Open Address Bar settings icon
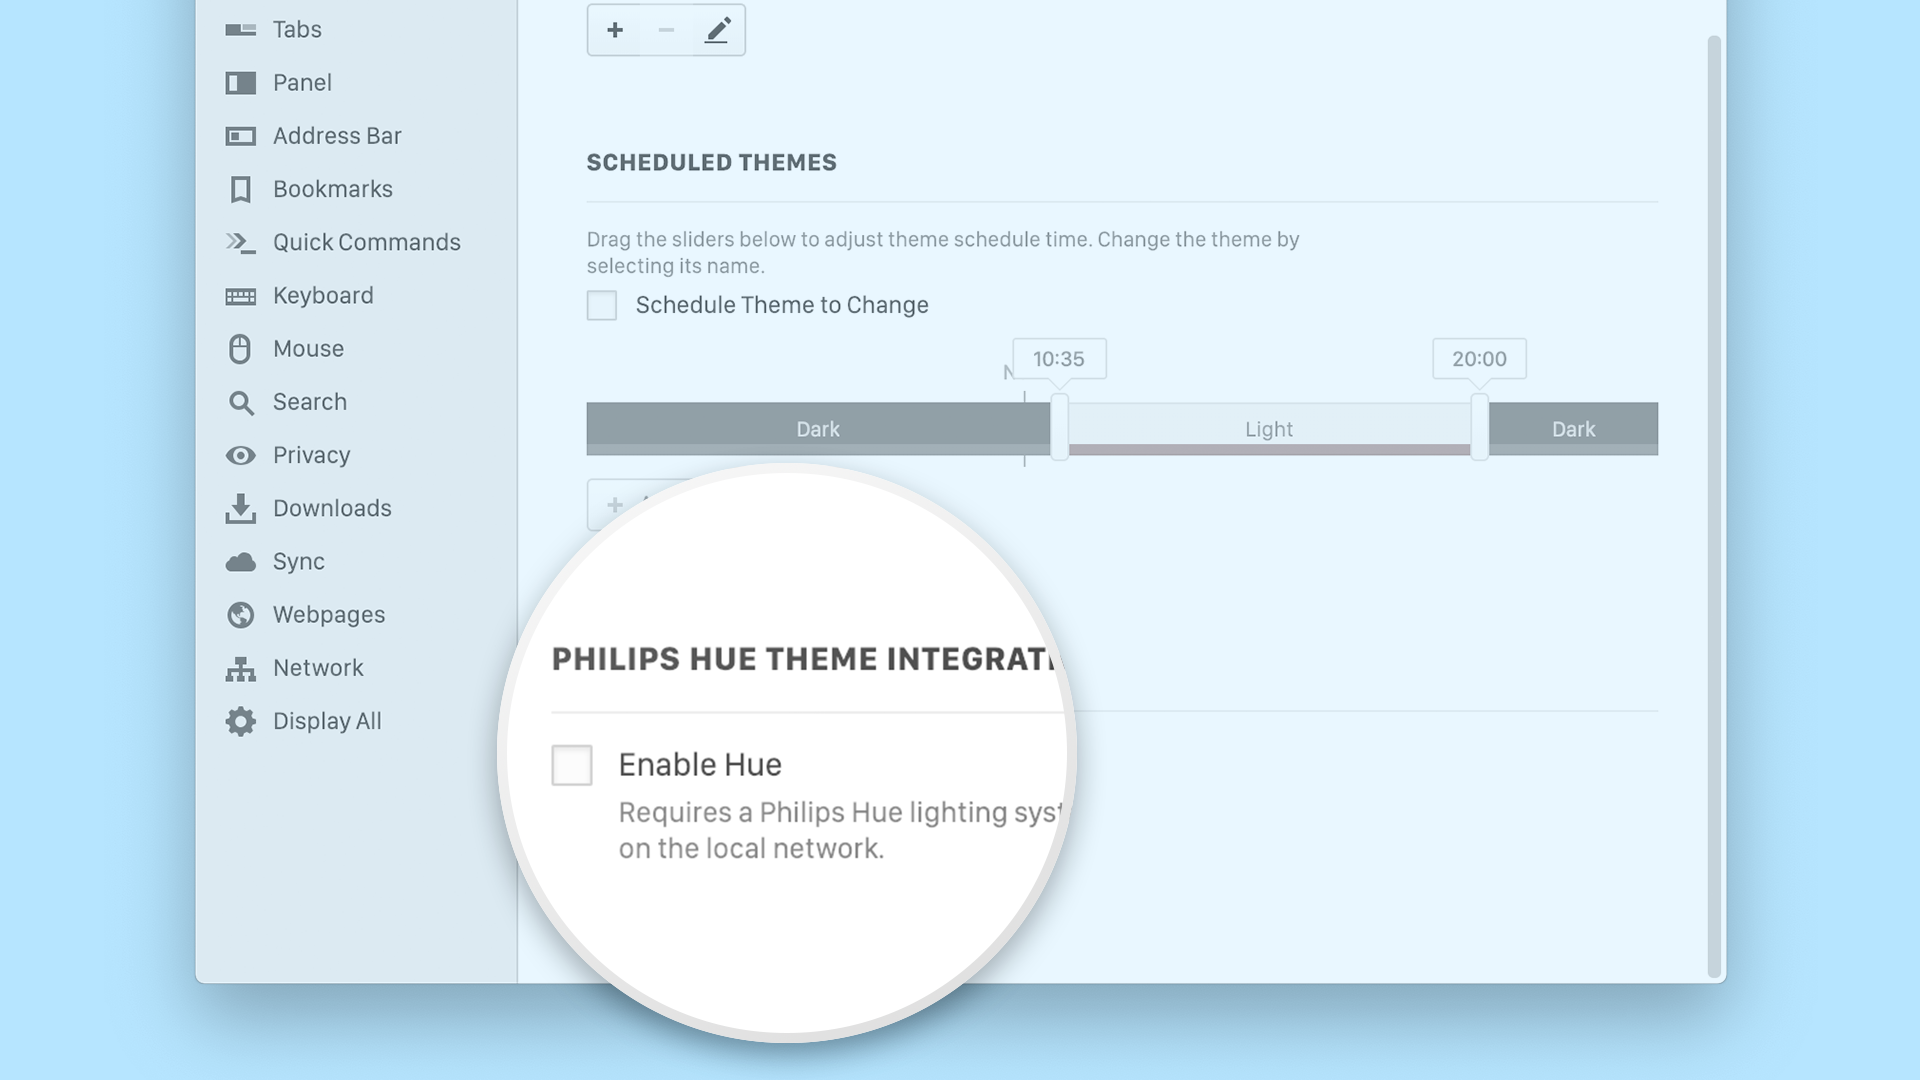The width and height of the screenshot is (1920, 1080). click(x=240, y=136)
